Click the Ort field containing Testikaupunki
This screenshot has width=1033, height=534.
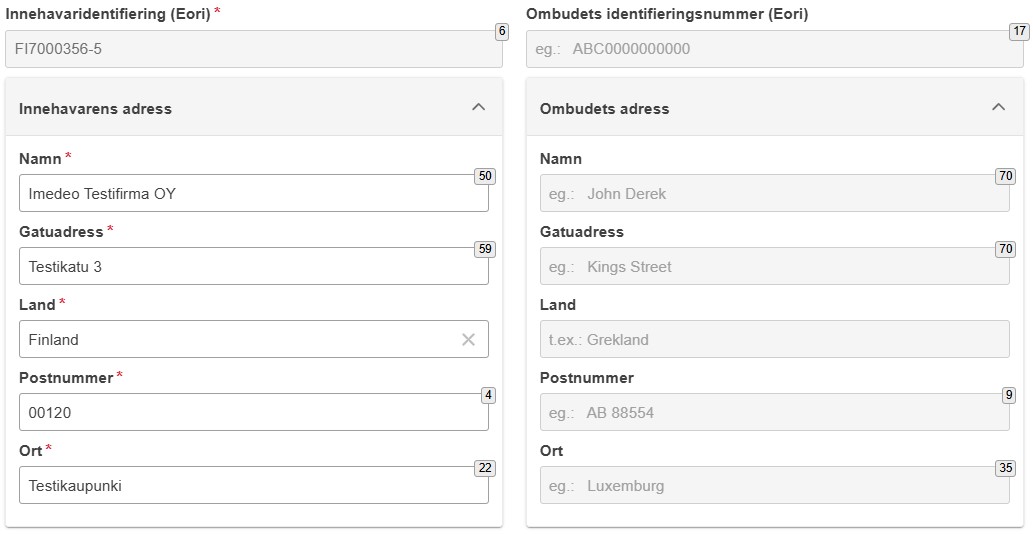(254, 485)
